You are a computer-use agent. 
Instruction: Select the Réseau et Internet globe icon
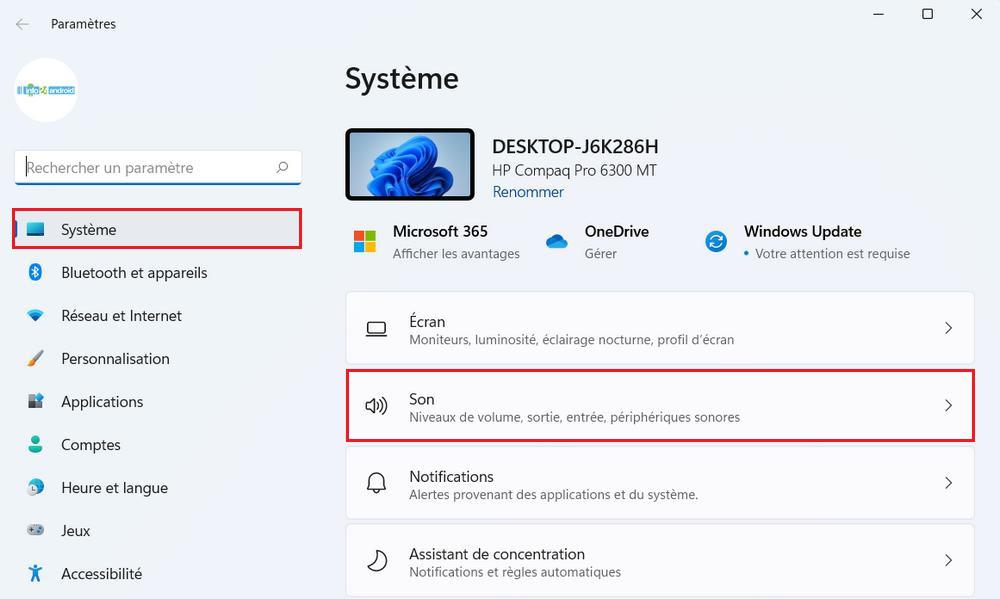34,315
